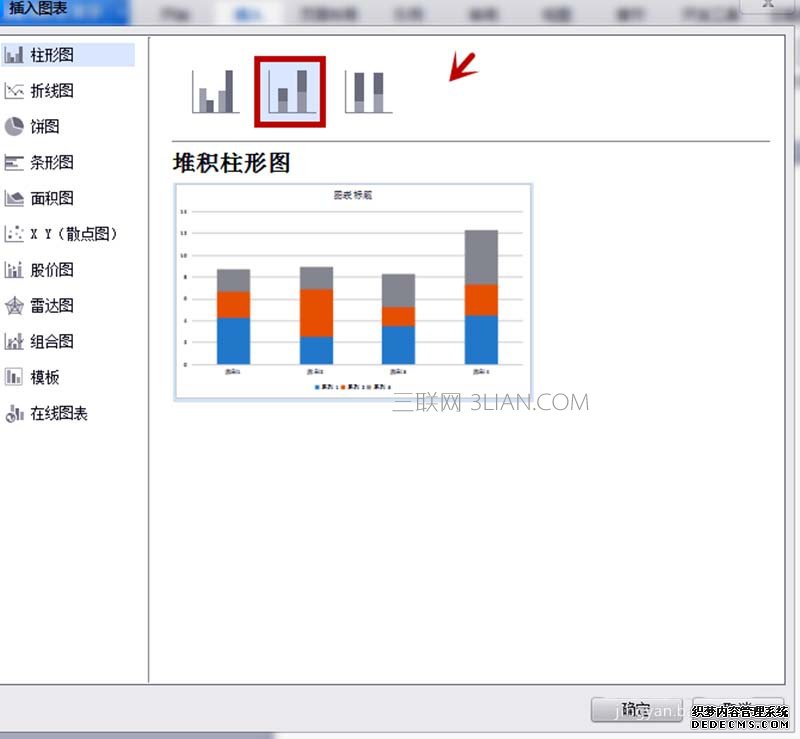Select the 面积图 area chart icon
This screenshot has height=739, width=800.
click(14, 198)
